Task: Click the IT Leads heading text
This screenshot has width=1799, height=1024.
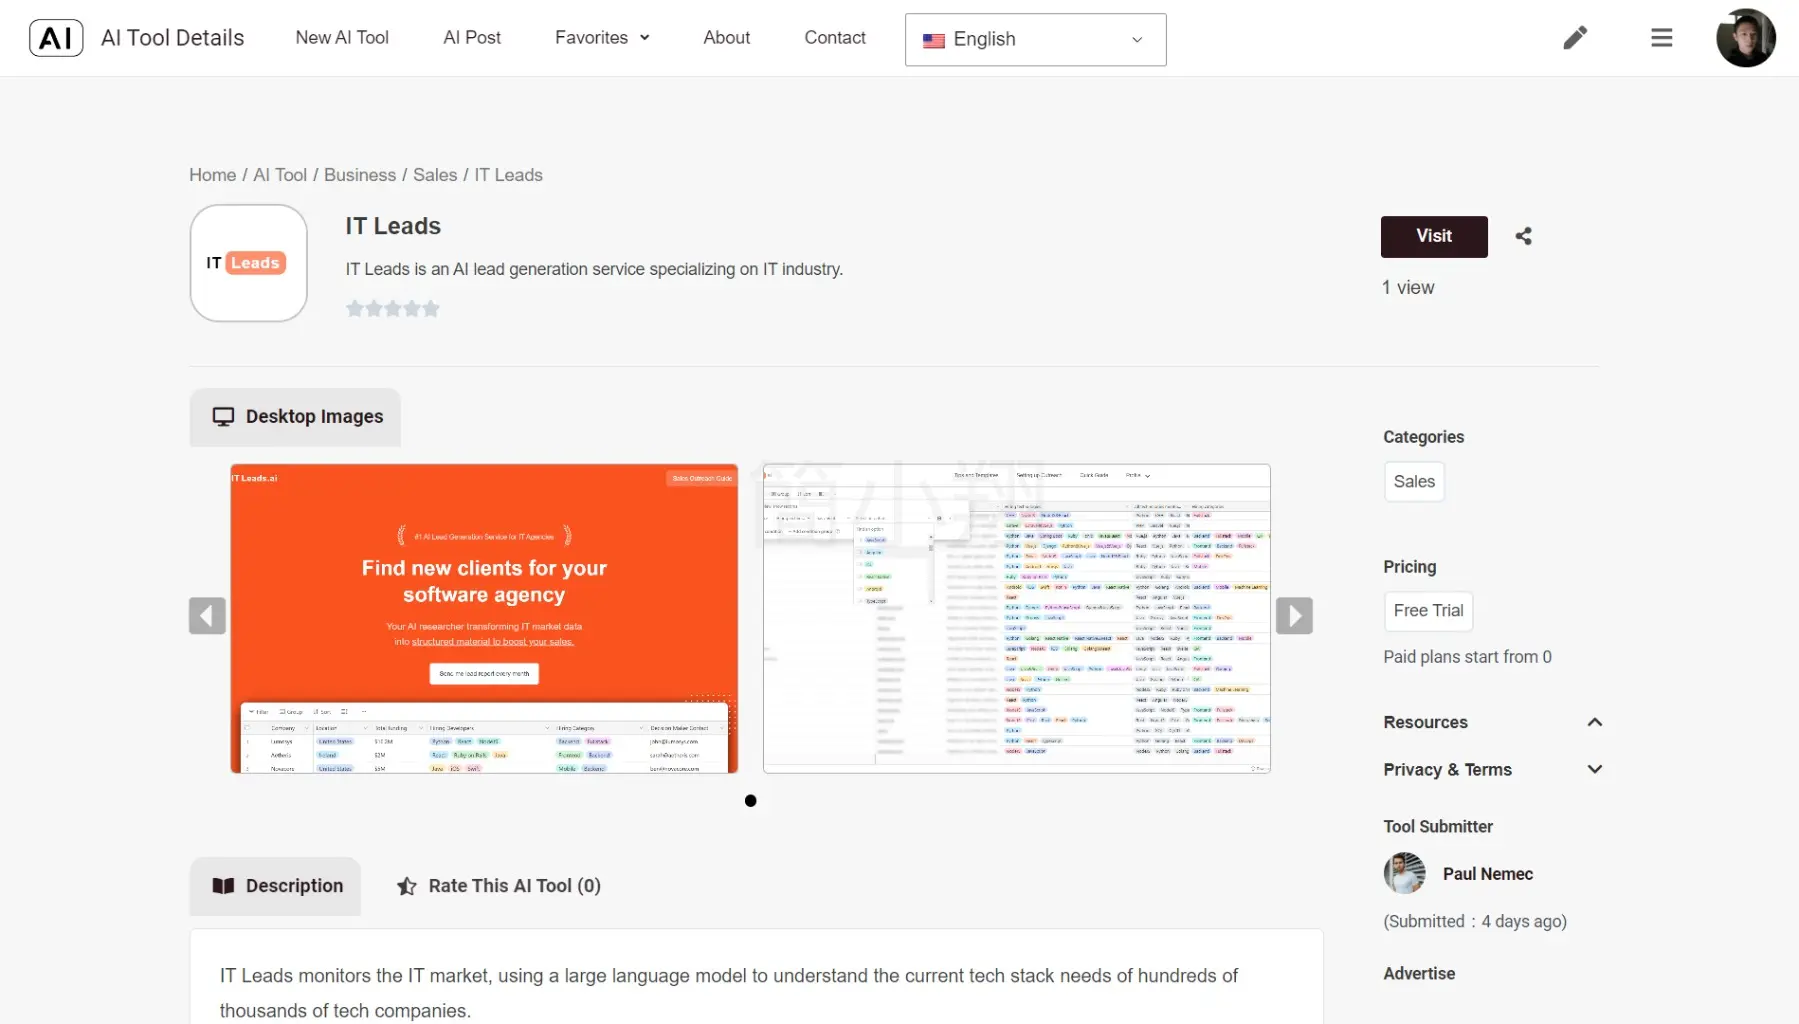Action: pos(393,226)
